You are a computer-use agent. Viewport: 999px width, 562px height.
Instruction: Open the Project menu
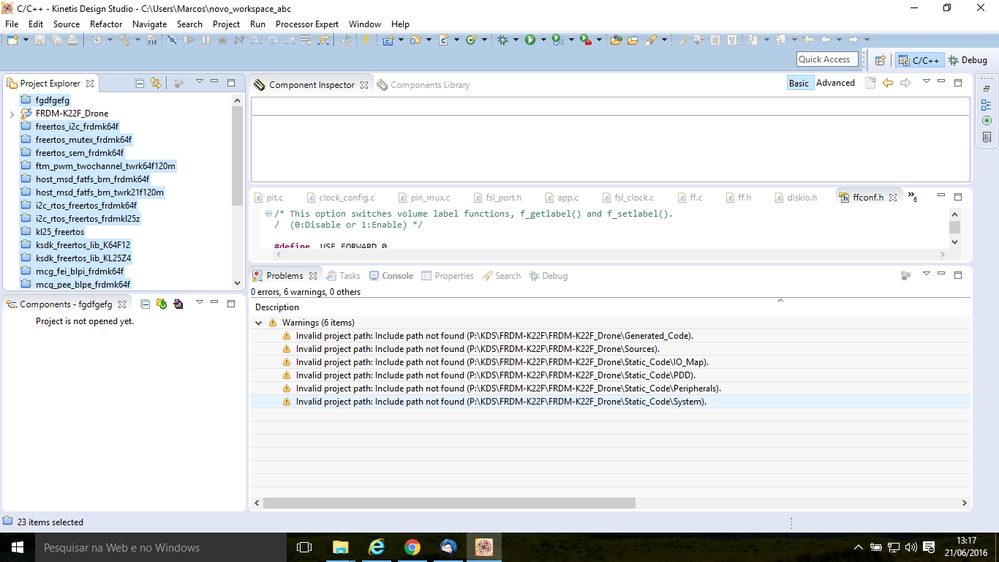tap(226, 24)
